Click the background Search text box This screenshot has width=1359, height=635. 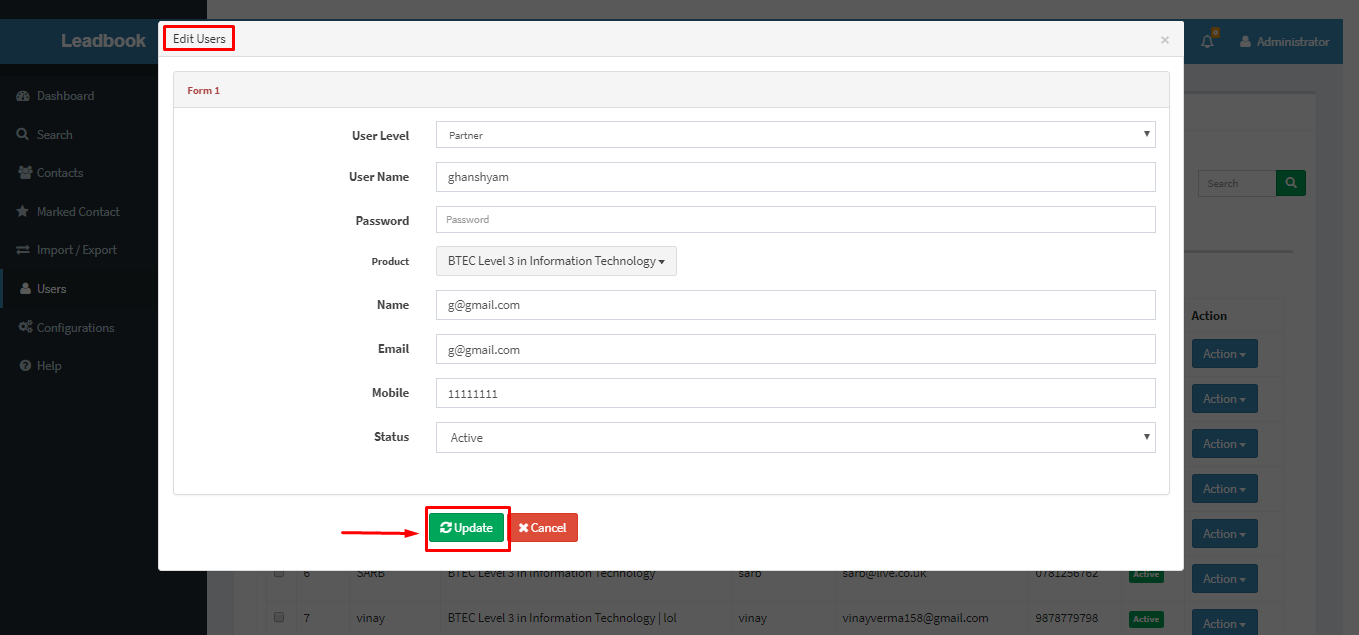point(1237,183)
